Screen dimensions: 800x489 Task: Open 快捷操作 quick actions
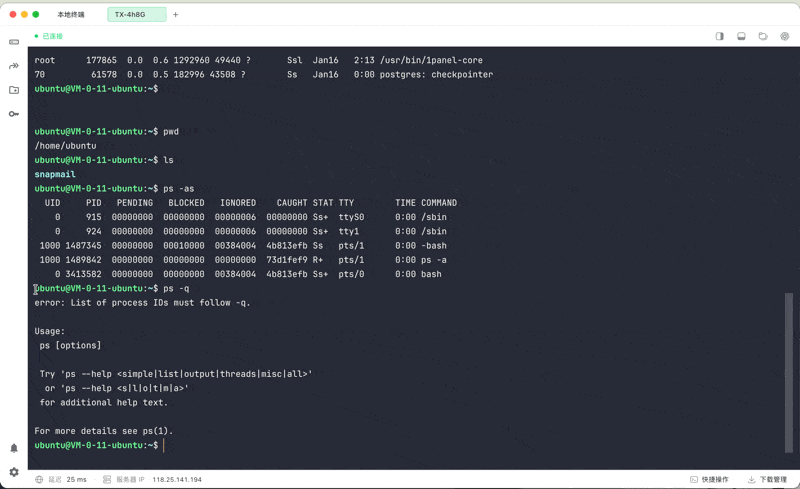pos(709,479)
